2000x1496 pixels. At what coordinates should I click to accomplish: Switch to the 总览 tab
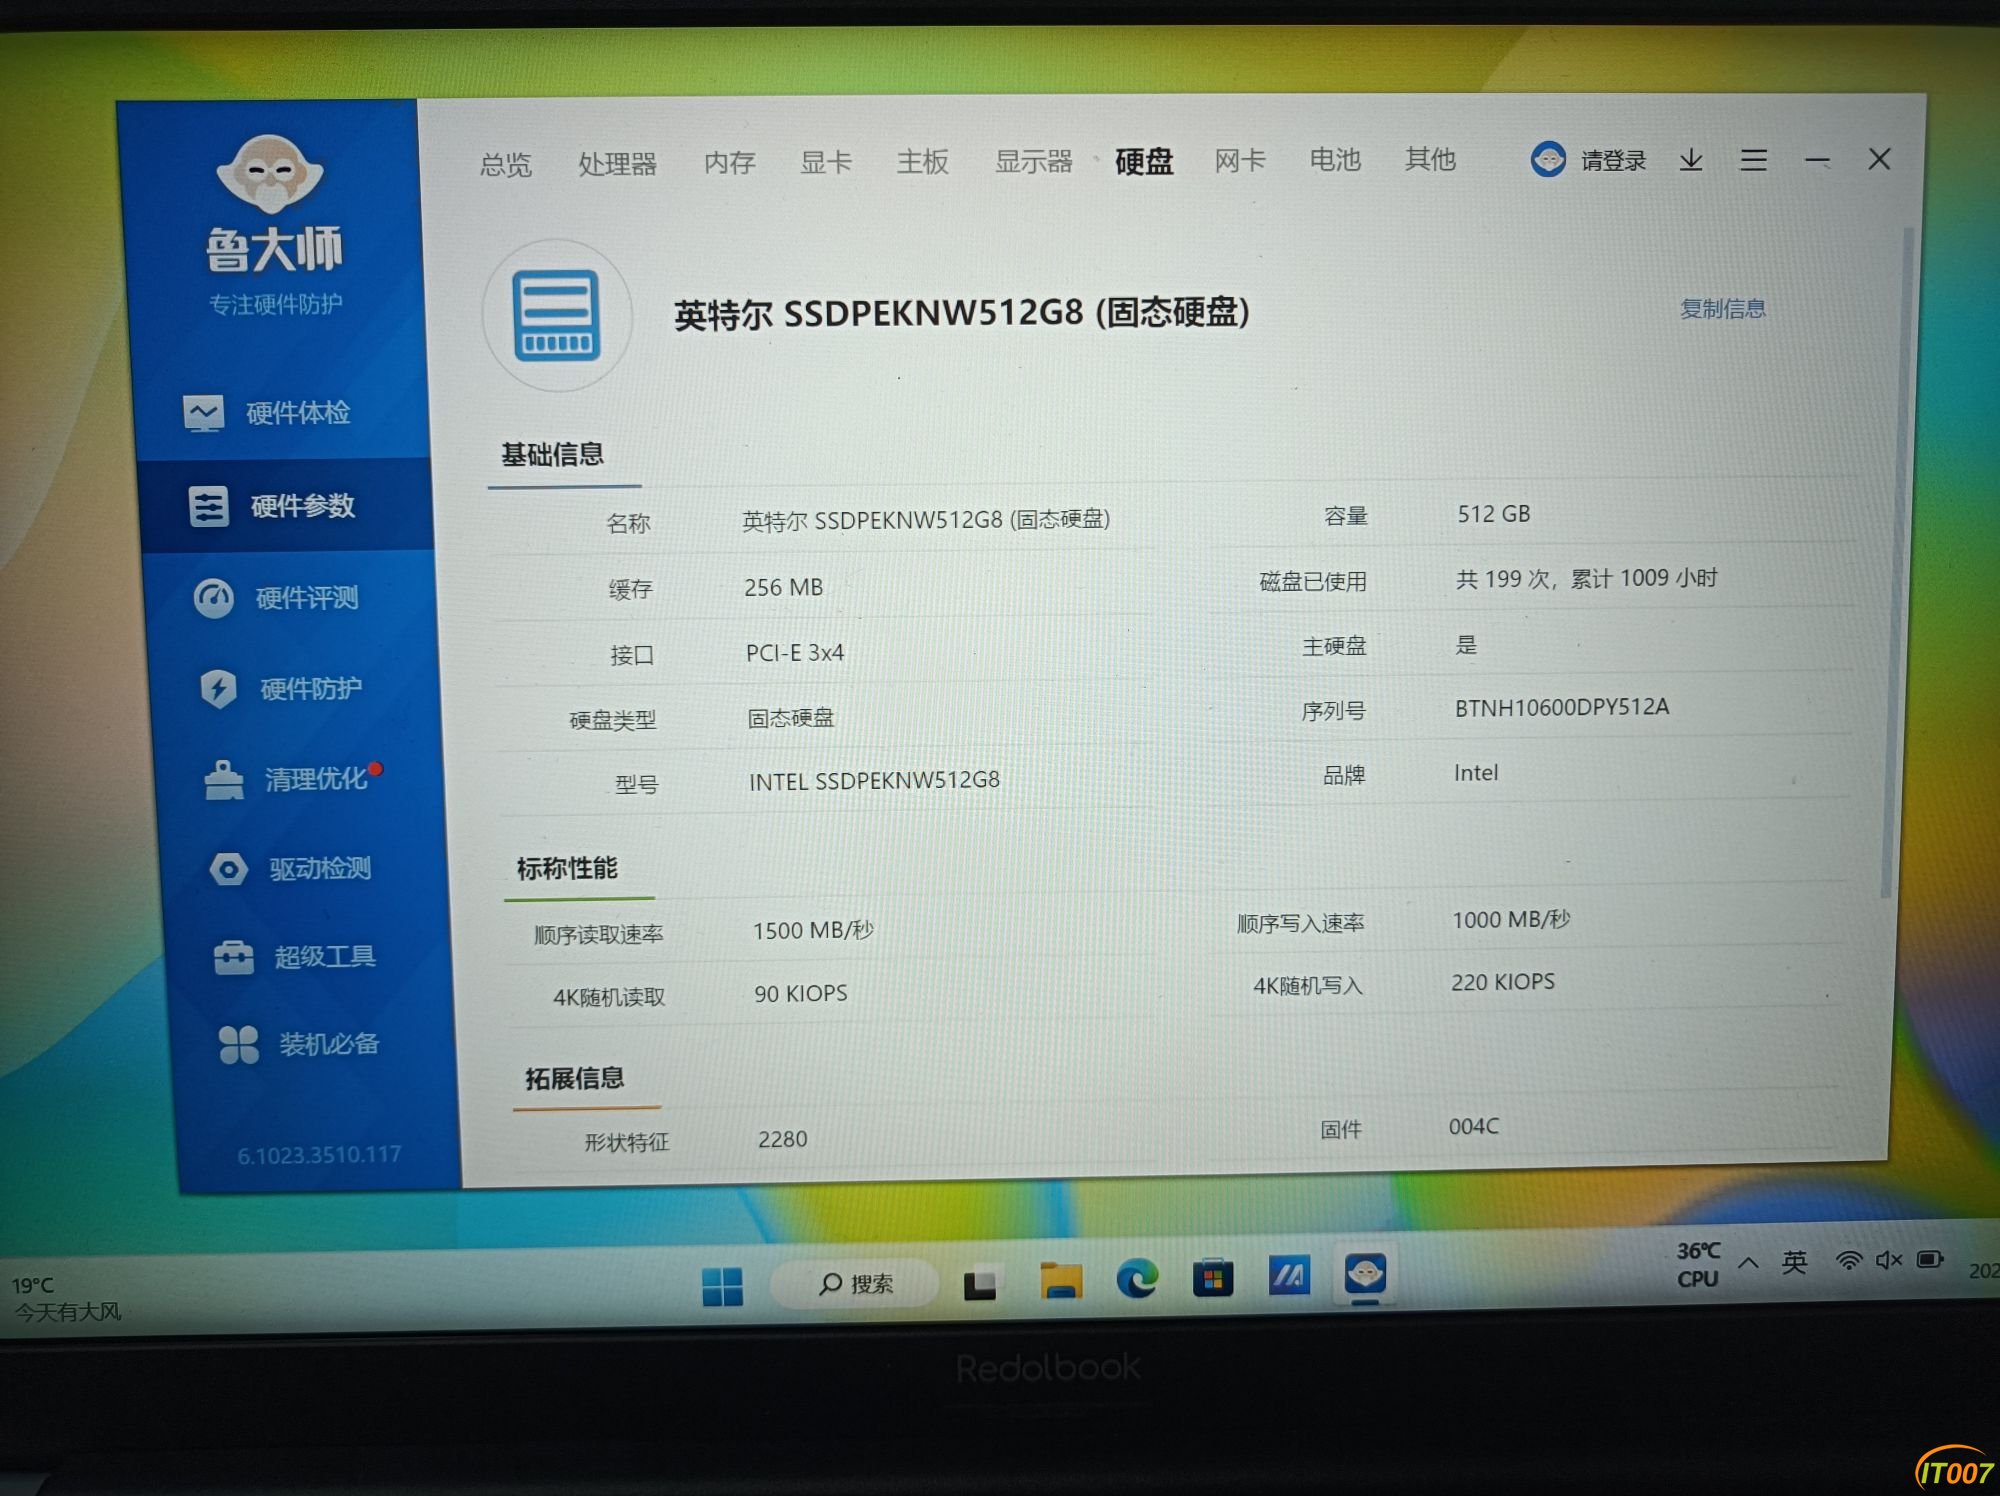pos(505,165)
